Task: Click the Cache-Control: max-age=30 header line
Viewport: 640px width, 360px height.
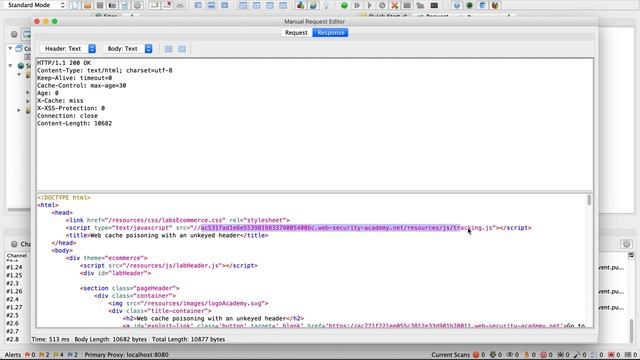Action: [82, 86]
